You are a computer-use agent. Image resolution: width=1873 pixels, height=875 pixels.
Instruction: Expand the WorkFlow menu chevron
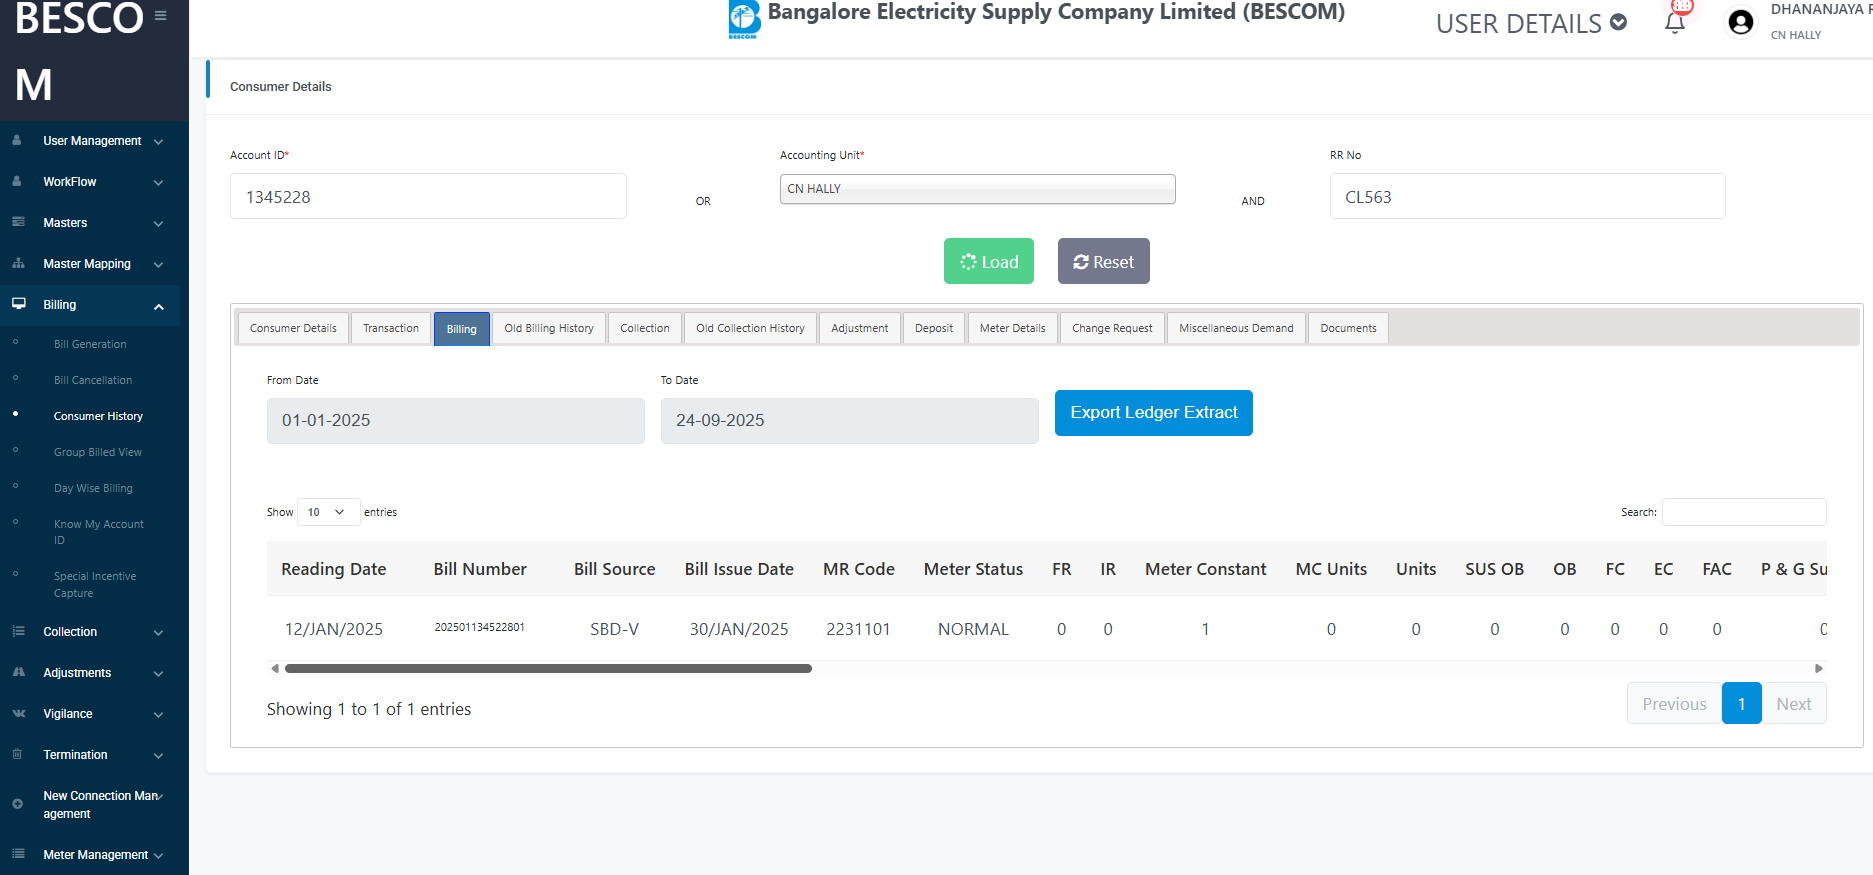point(158,183)
